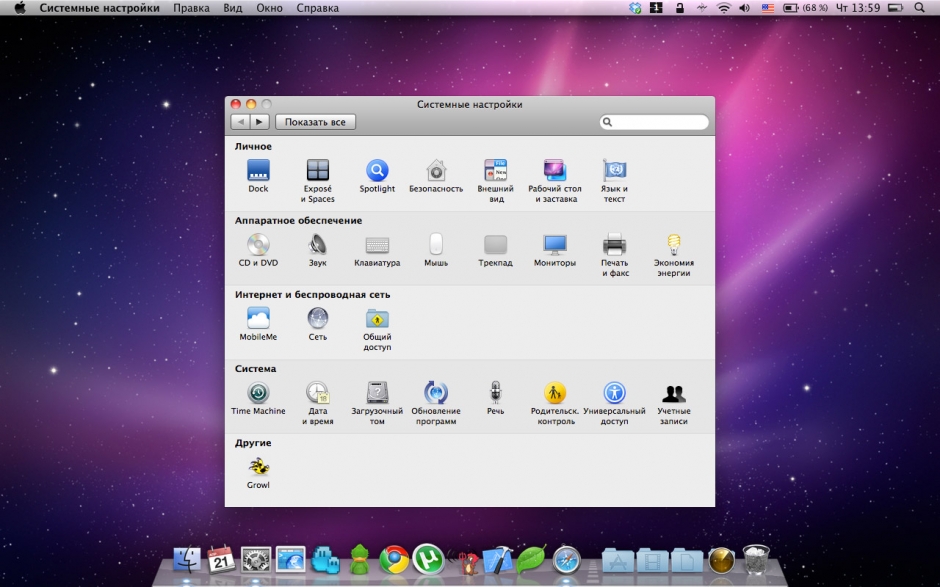Open the Окно menu
This screenshot has width=940, height=587.
(x=269, y=8)
